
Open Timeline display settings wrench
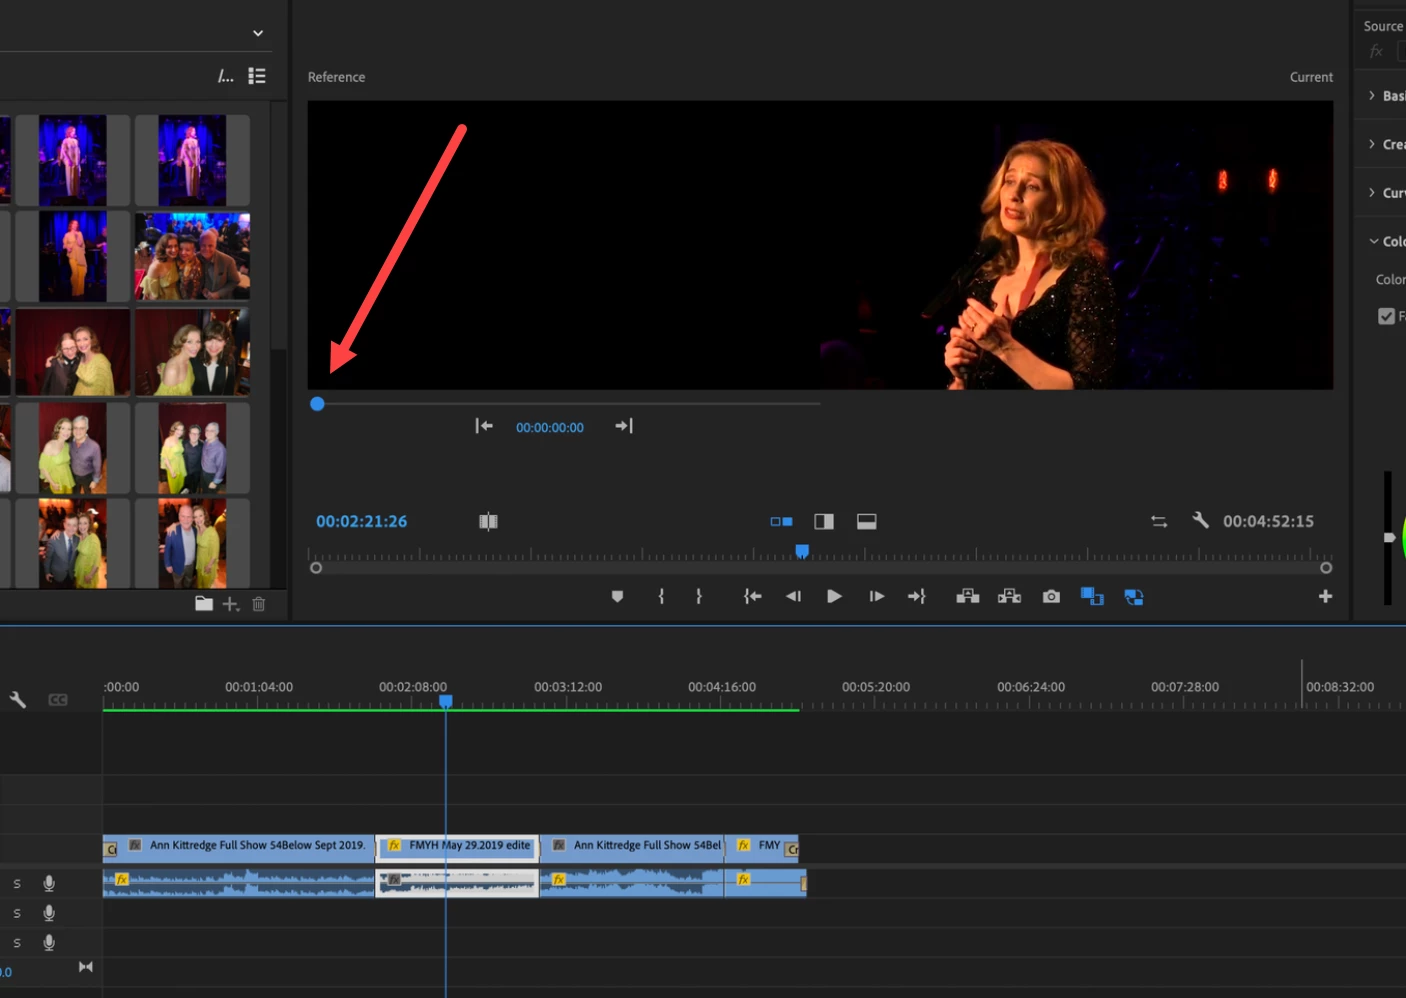(18, 700)
